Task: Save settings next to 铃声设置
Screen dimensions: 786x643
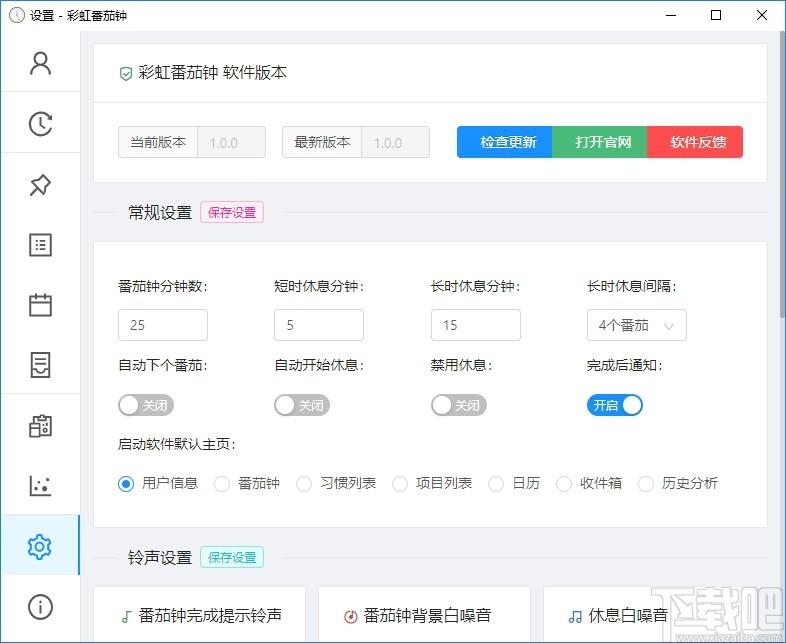Action: point(232,557)
